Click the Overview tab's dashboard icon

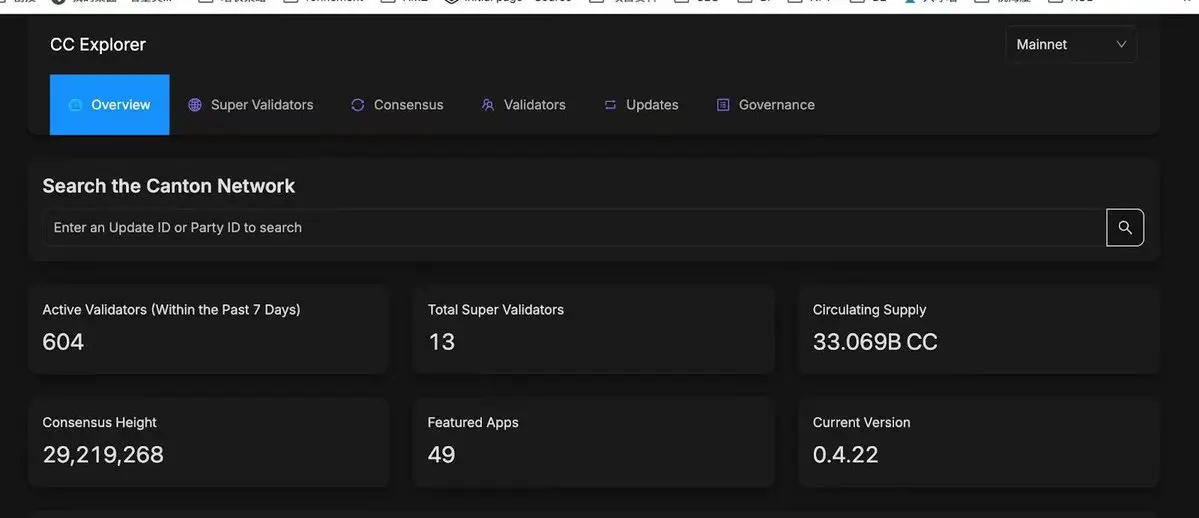[x=75, y=105]
